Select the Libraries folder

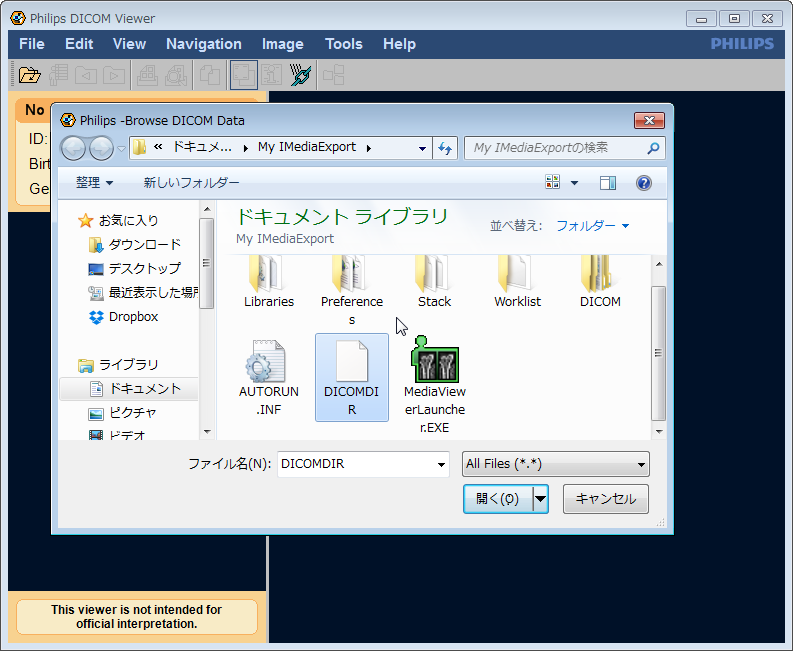pyautogui.click(x=269, y=282)
